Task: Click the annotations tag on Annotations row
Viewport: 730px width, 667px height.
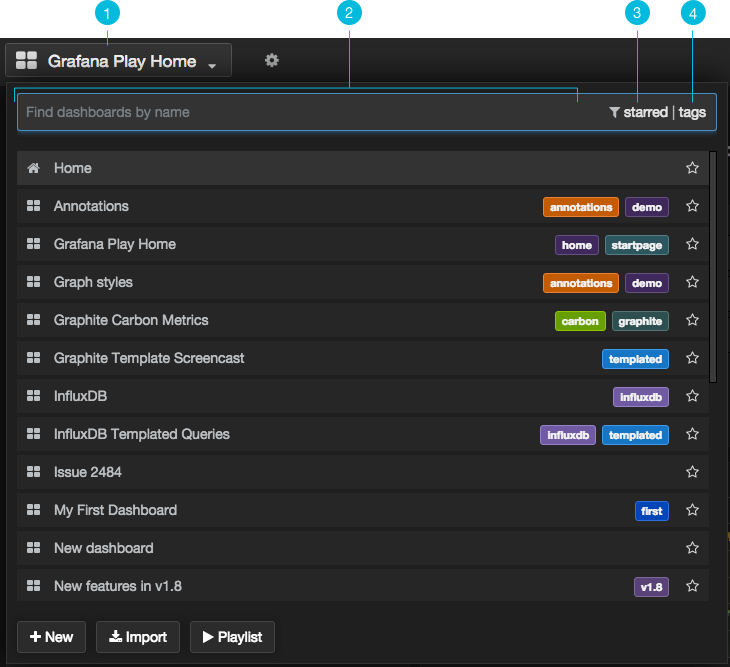Action: coord(581,207)
